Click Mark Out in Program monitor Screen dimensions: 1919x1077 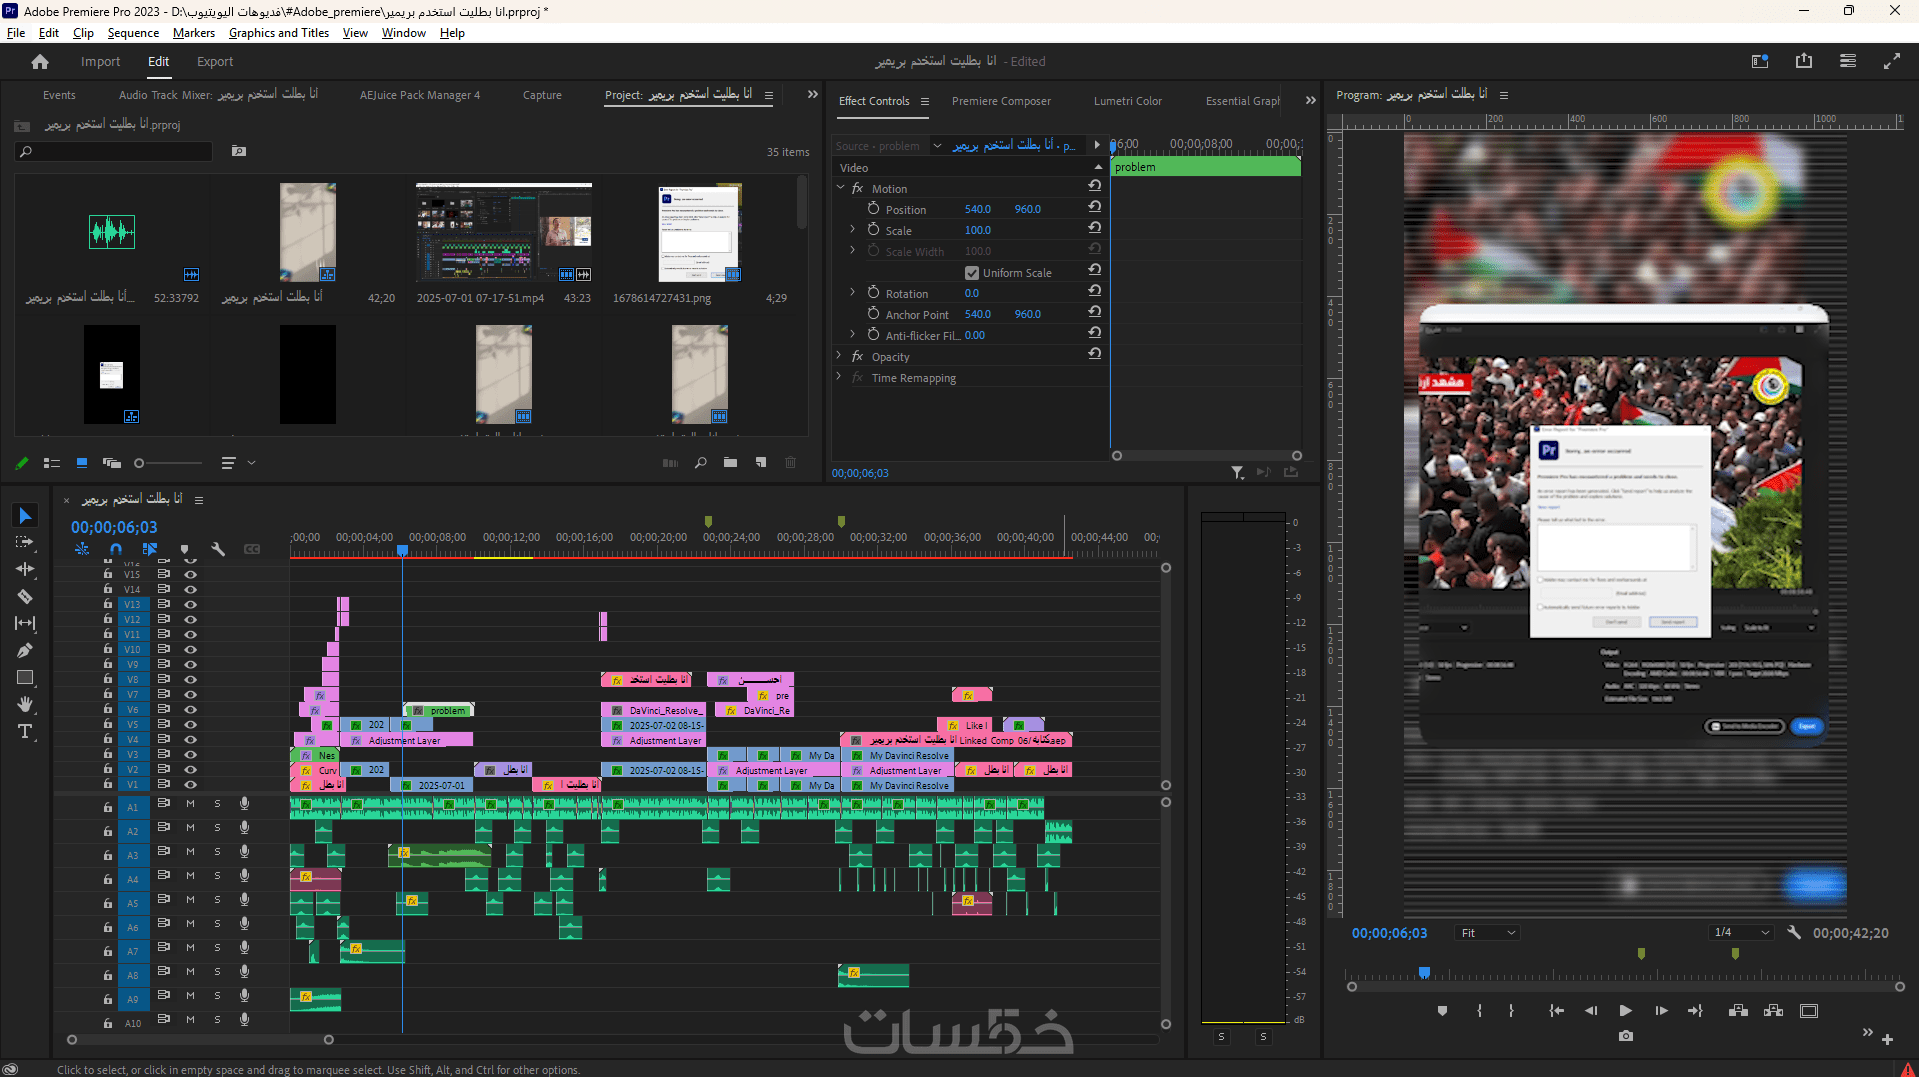point(1511,1011)
